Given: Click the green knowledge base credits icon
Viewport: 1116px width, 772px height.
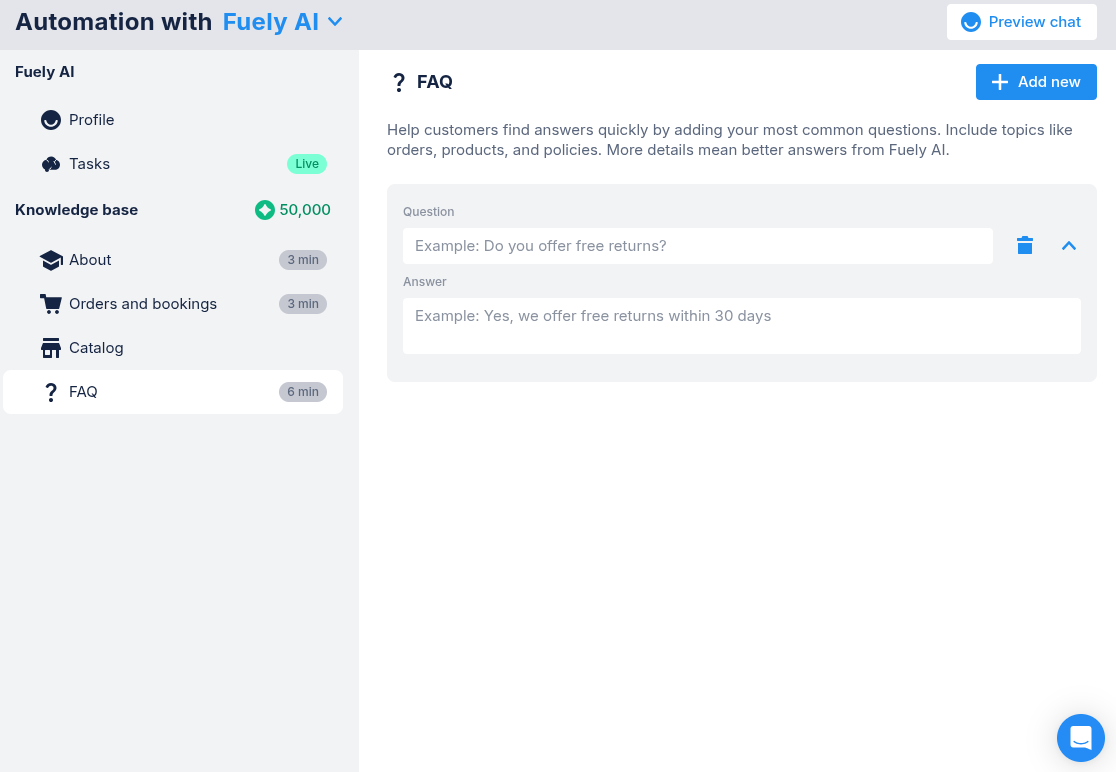Looking at the screenshot, I should coord(265,210).
